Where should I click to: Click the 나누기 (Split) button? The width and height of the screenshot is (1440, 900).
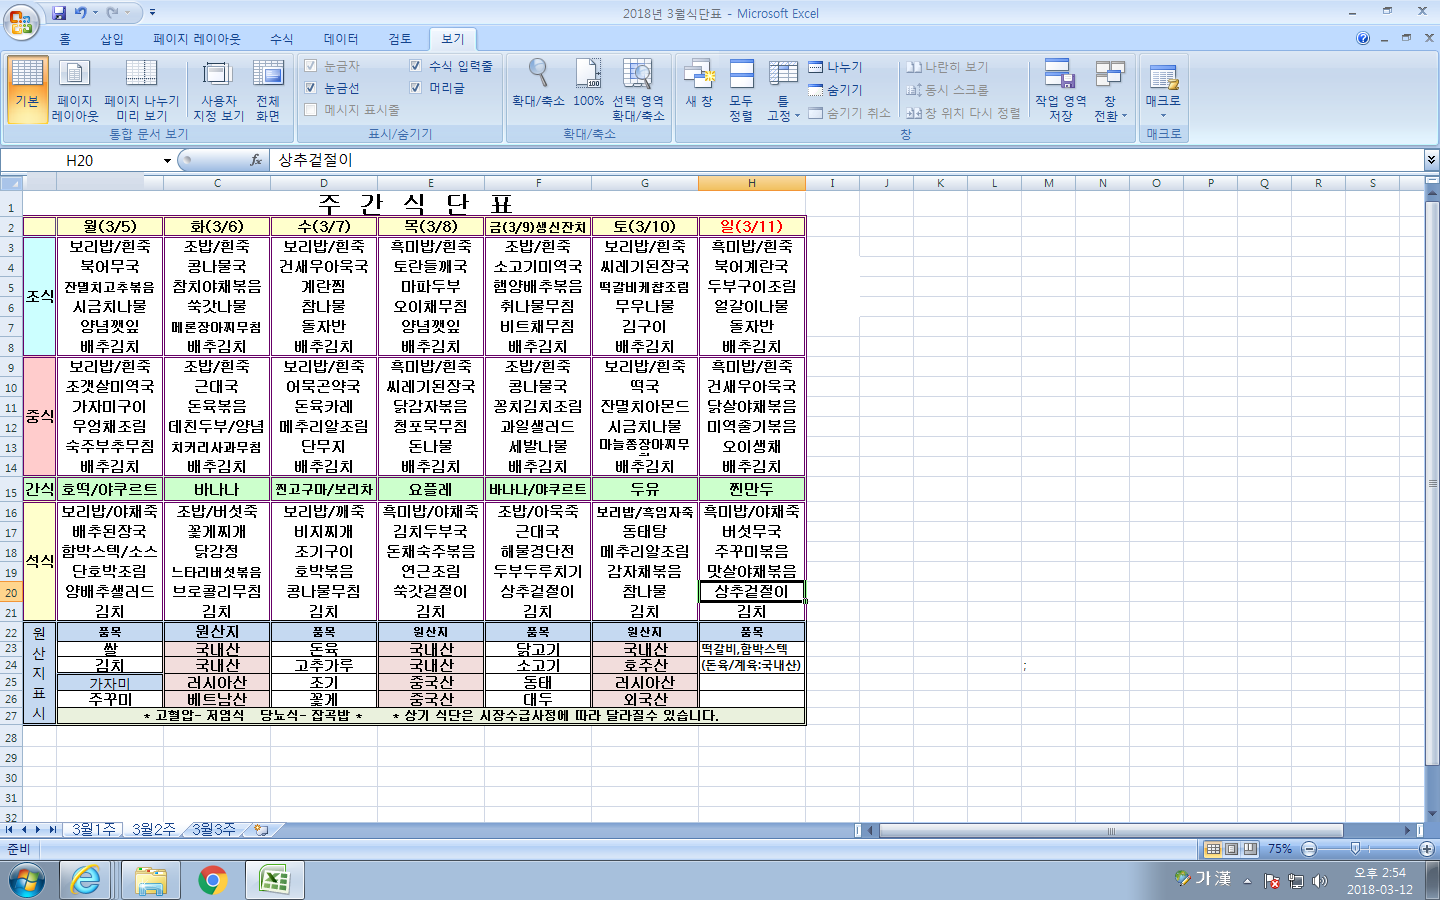(836, 67)
